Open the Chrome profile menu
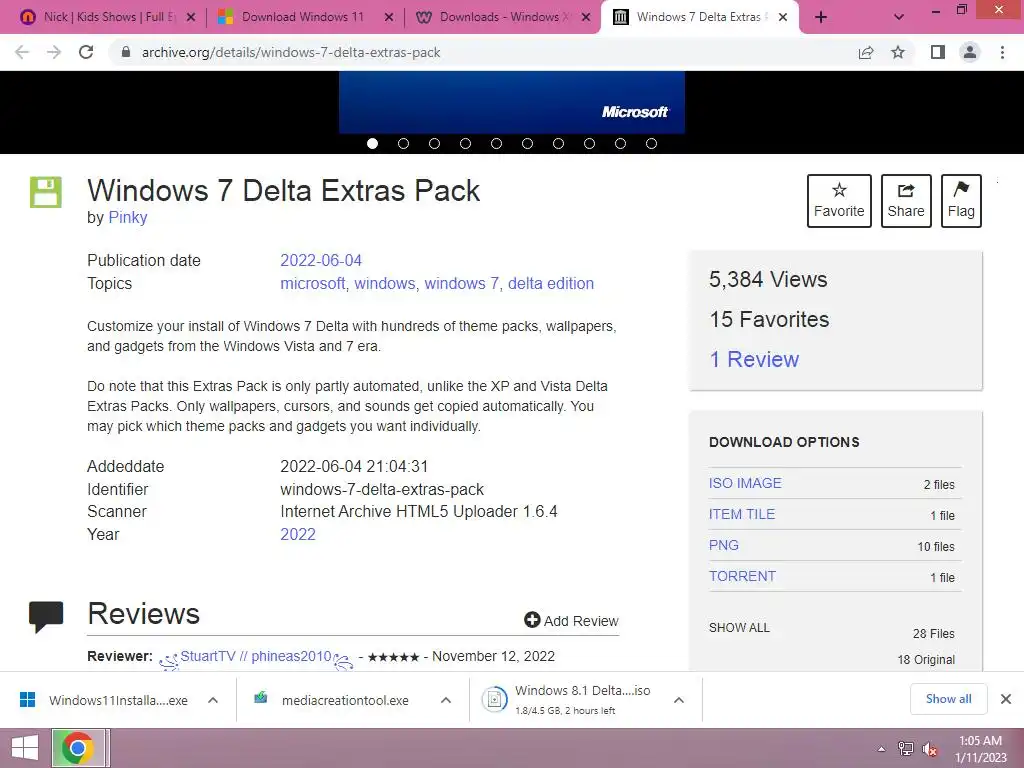 point(970,52)
